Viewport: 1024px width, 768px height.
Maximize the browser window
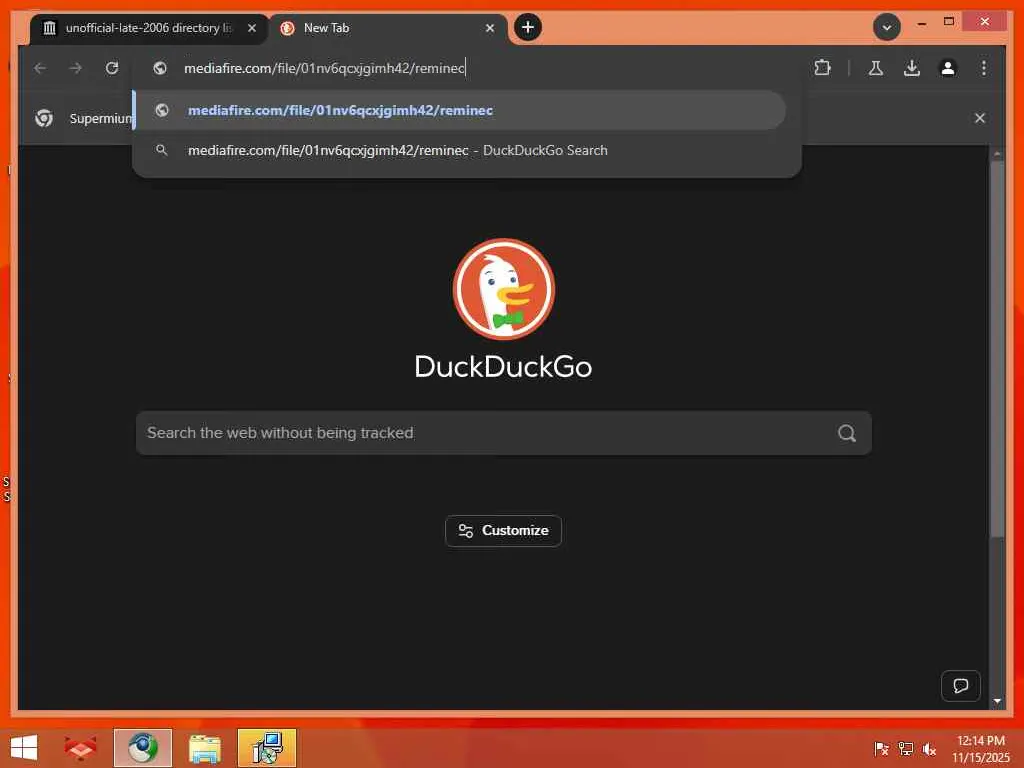[x=949, y=22]
